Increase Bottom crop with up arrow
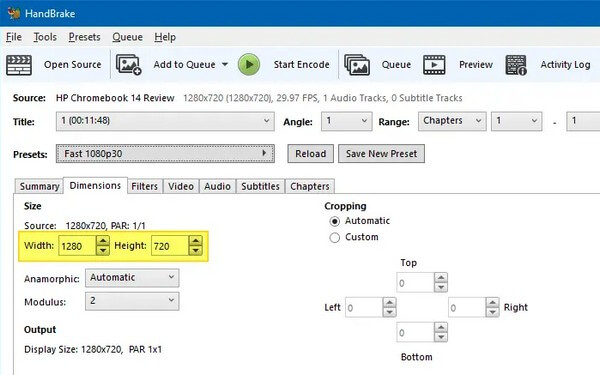This screenshot has width=600, height=375. click(441, 328)
